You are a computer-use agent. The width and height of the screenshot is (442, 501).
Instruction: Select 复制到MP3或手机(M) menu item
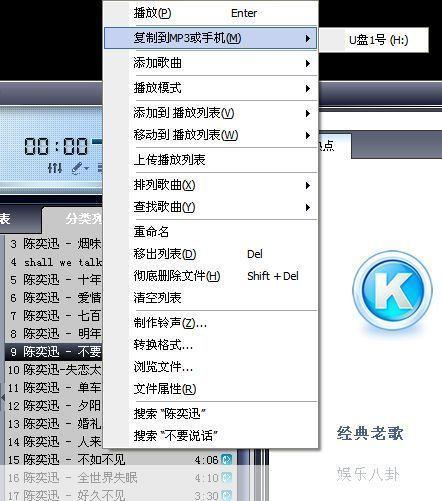click(211, 38)
